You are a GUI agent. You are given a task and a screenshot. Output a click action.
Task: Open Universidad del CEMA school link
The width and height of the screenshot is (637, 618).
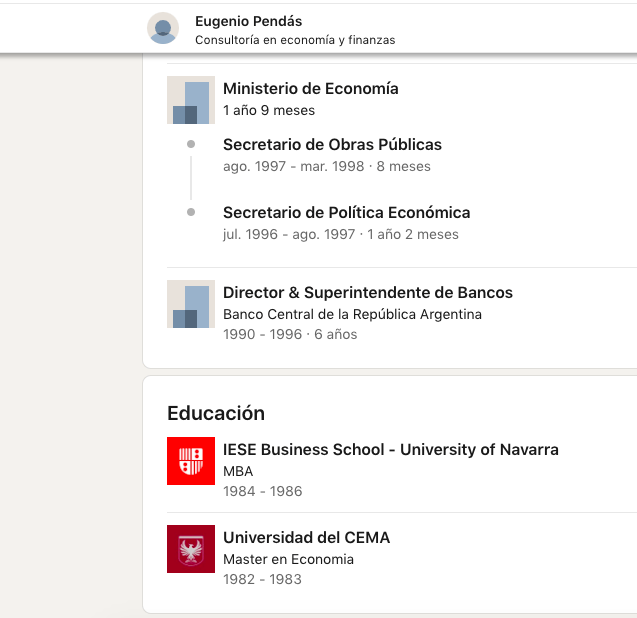pyautogui.click(x=306, y=538)
